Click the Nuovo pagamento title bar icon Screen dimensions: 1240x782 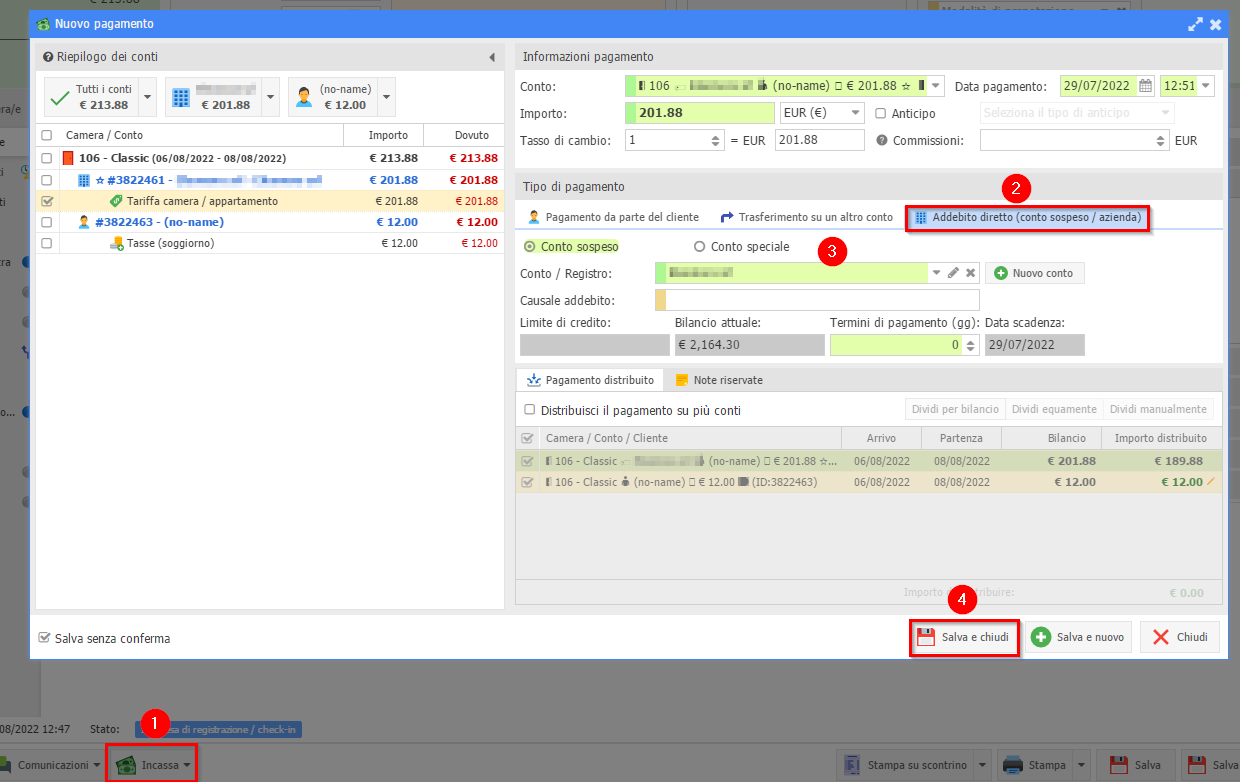(42, 23)
